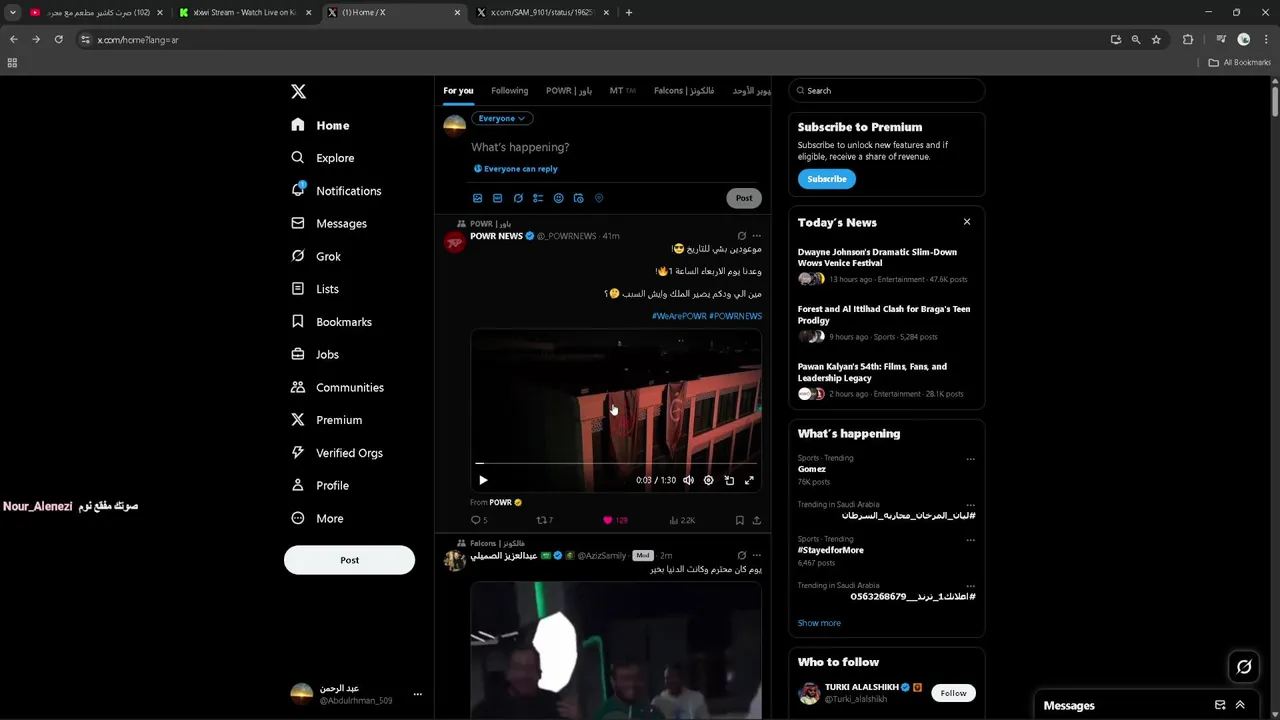Add media to the new post
1280x720 pixels.
pyautogui.click(x=478, y=198)
